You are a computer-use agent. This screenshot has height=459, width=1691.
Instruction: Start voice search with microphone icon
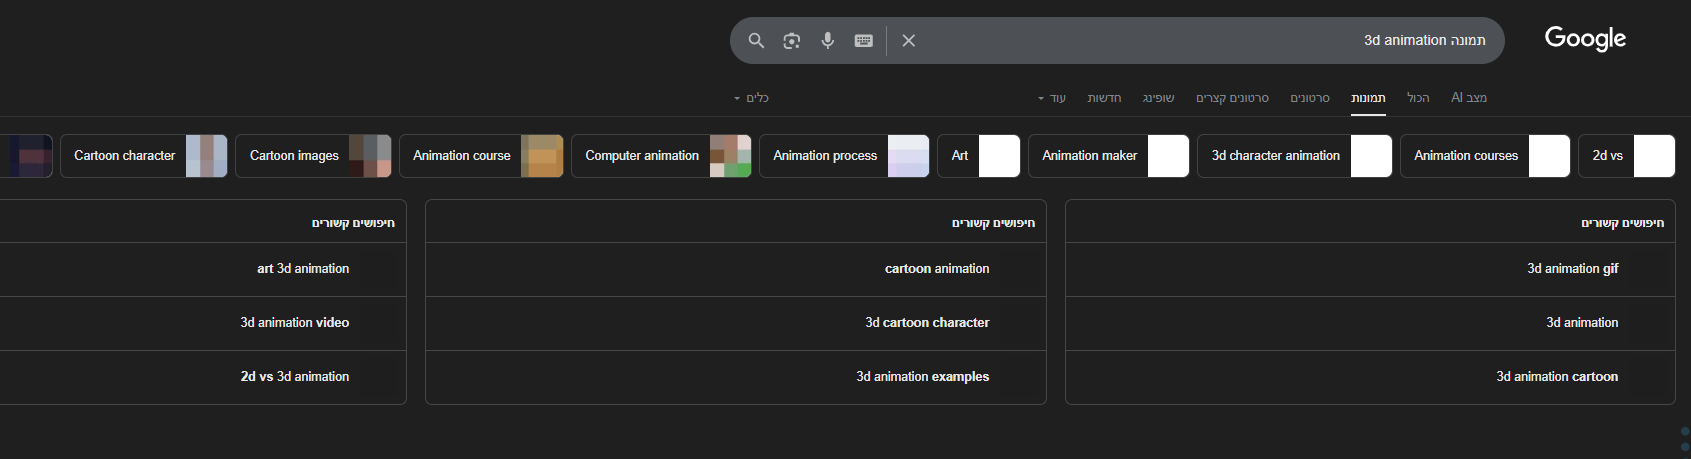[x=828, y=41]
